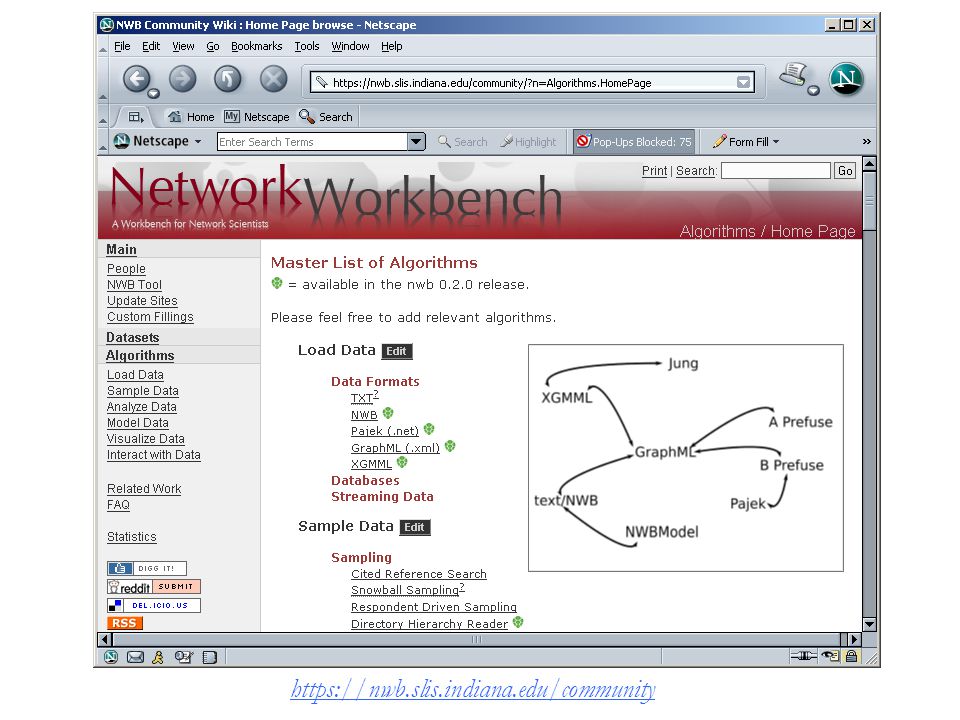Image resolution: width=960 pixels, height=720 pixels.
Task: Open the Print button options dropdown arrow
Action: 813,91
